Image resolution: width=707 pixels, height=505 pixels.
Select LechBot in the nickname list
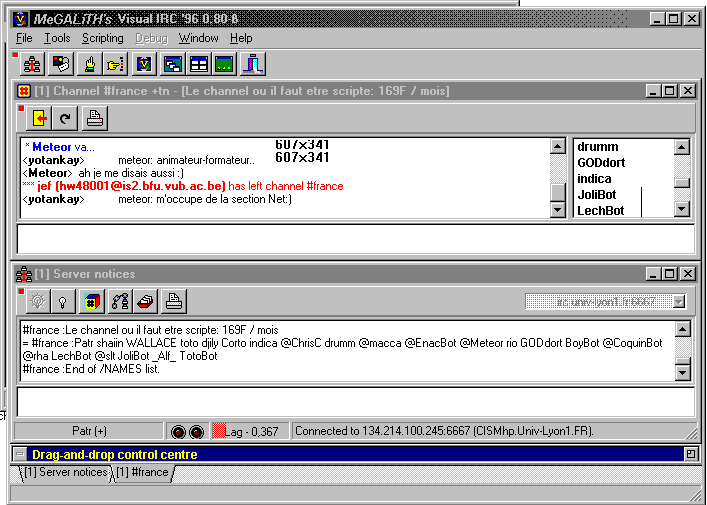(601, 211)
